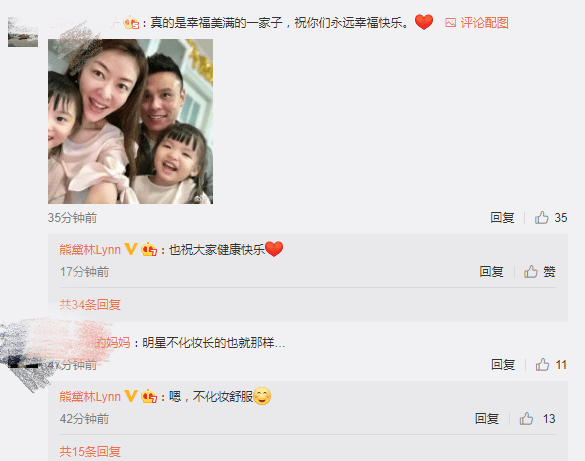This screenshot has height=461, width=585.
Task: Expand 共15条回复 replies
Action: pyautogui.click(x=90, y=452)
